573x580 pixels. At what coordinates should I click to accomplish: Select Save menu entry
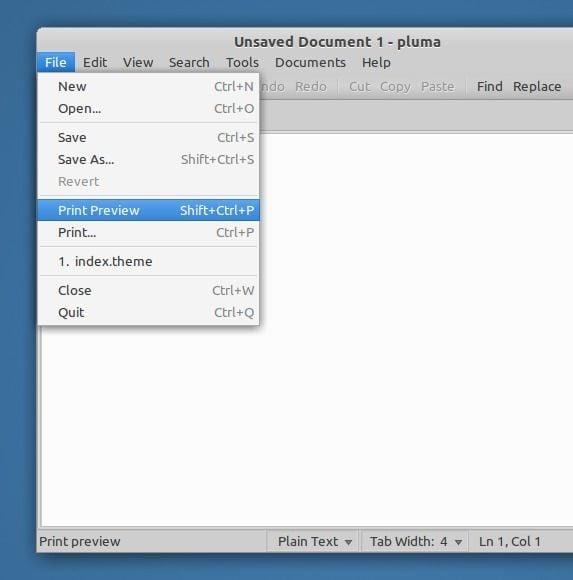click(148, 138)
